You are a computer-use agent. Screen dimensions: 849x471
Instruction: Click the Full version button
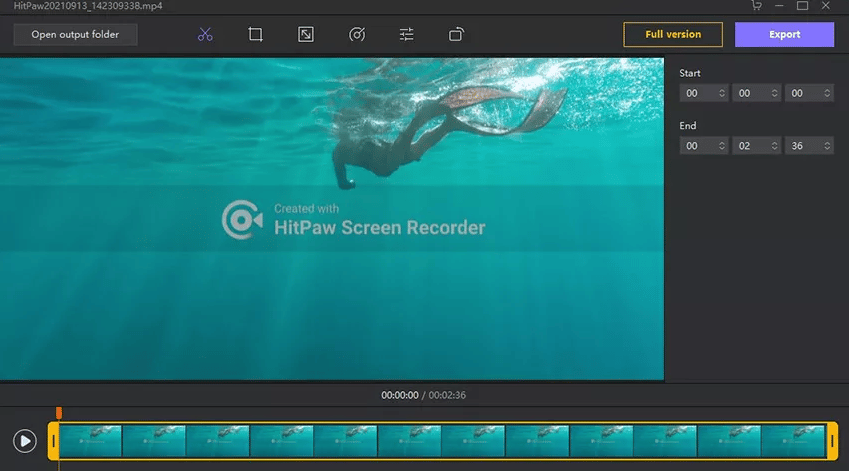(673, 35)
